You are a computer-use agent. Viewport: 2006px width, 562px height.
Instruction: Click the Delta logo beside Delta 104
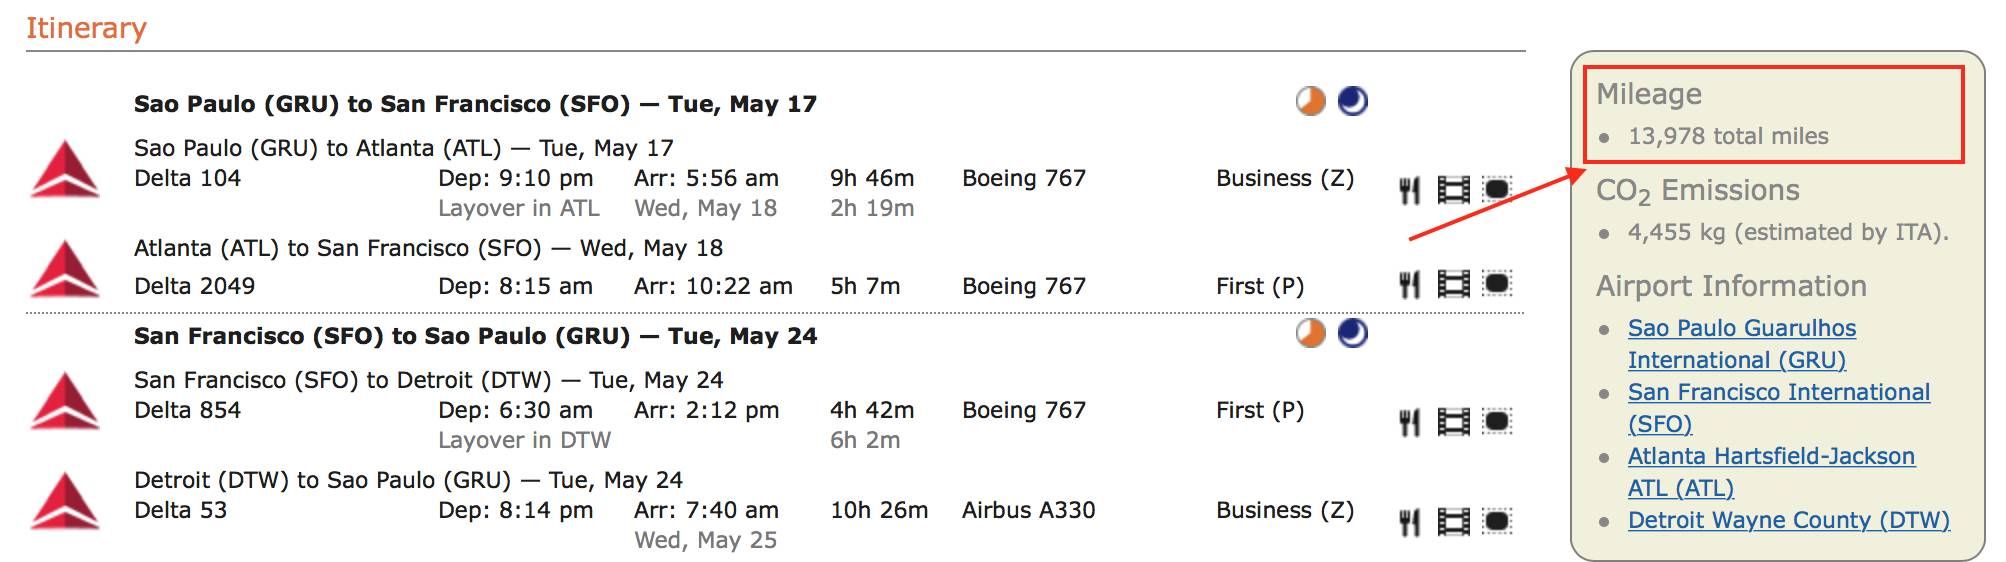point(65,170)
